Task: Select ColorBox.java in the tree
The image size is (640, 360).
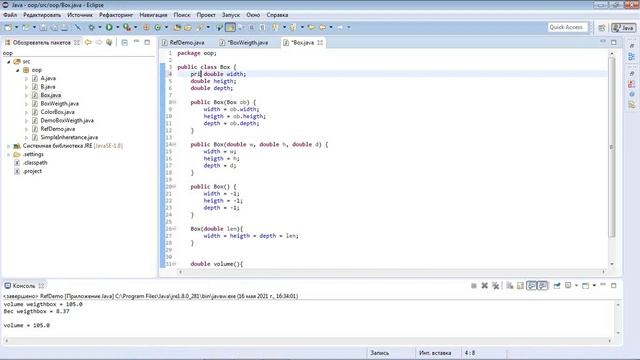Action: tap(57, 112)
